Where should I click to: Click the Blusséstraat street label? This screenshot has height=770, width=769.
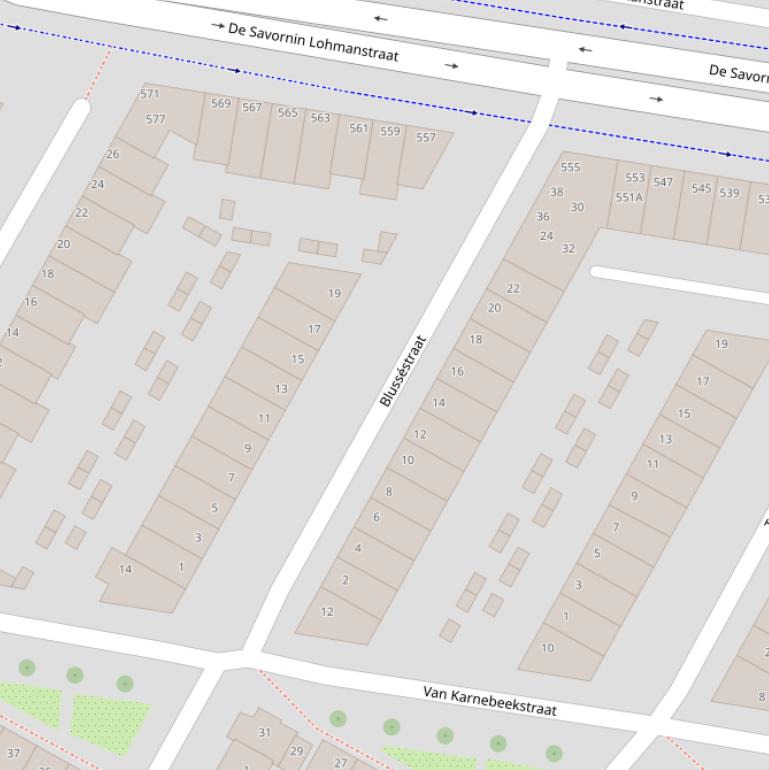403,371
